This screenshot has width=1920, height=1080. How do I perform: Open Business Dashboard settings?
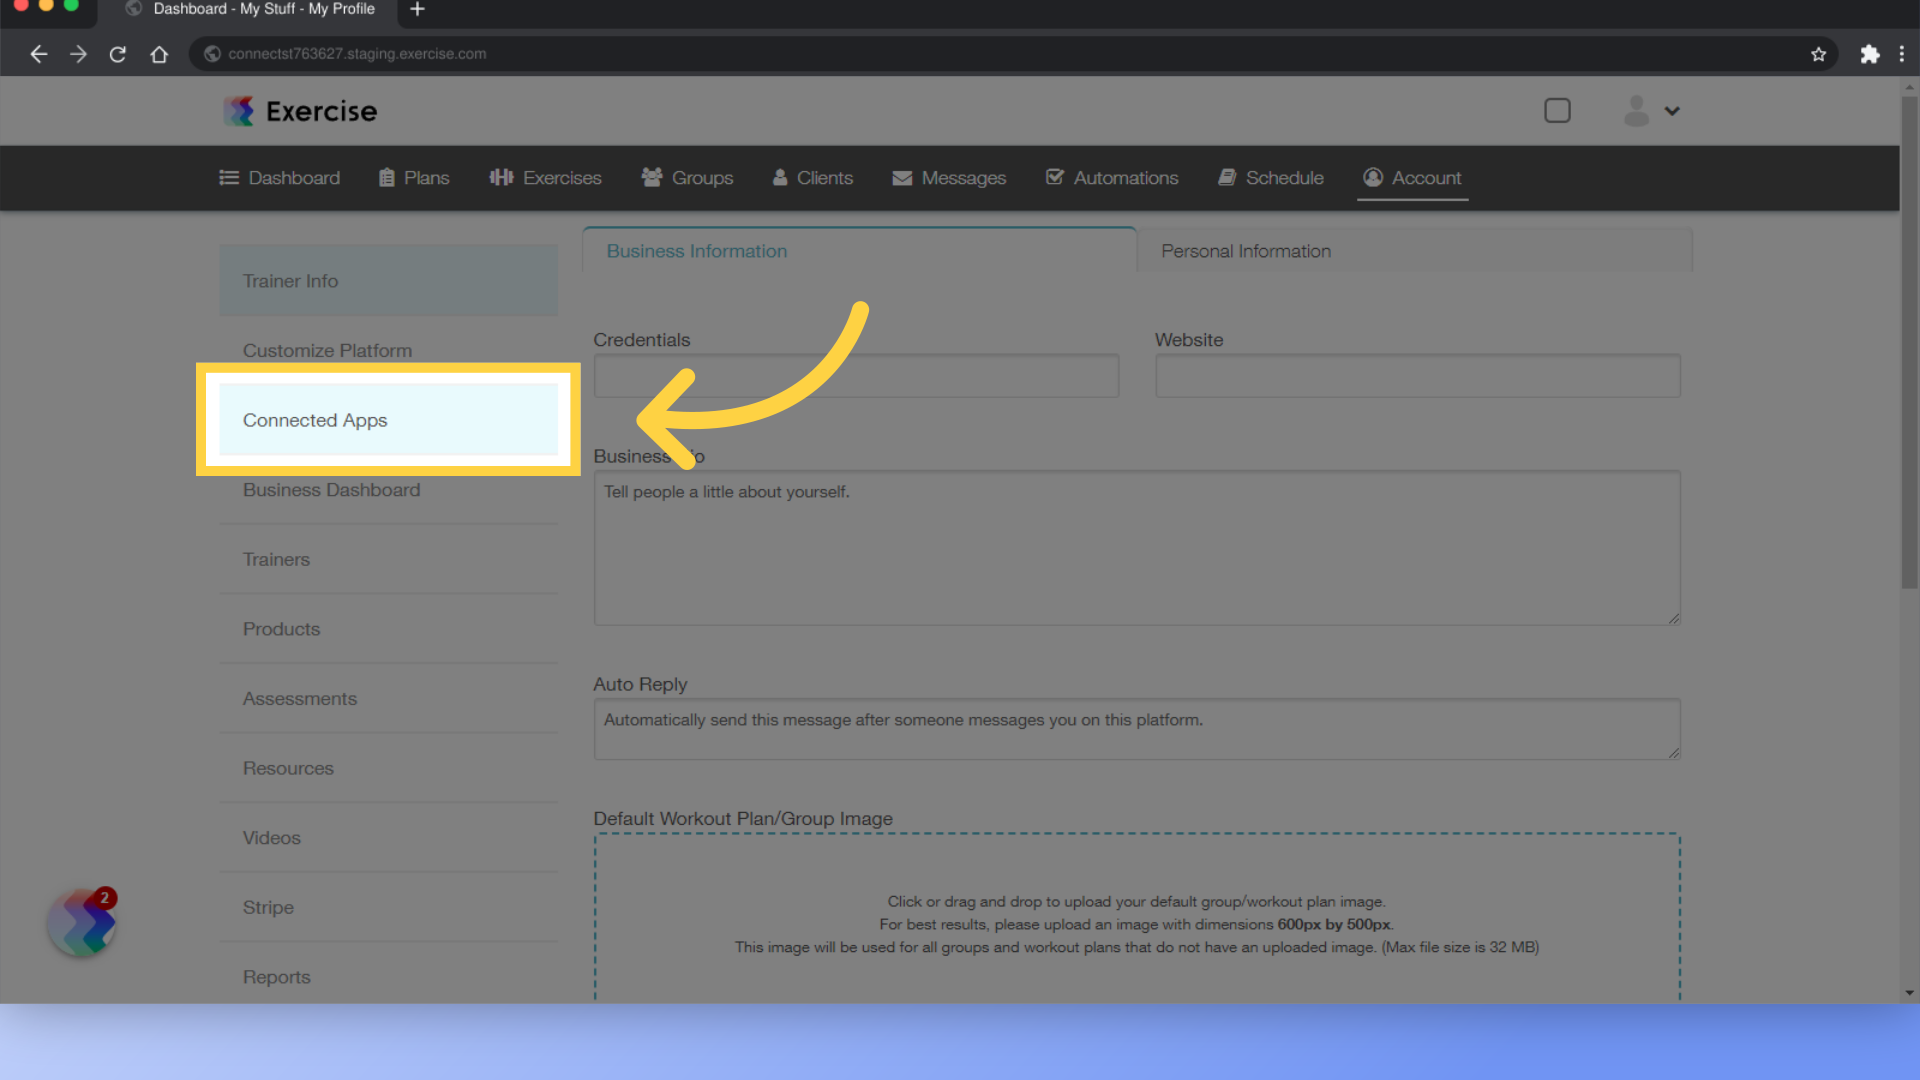(x=331, y=489)
